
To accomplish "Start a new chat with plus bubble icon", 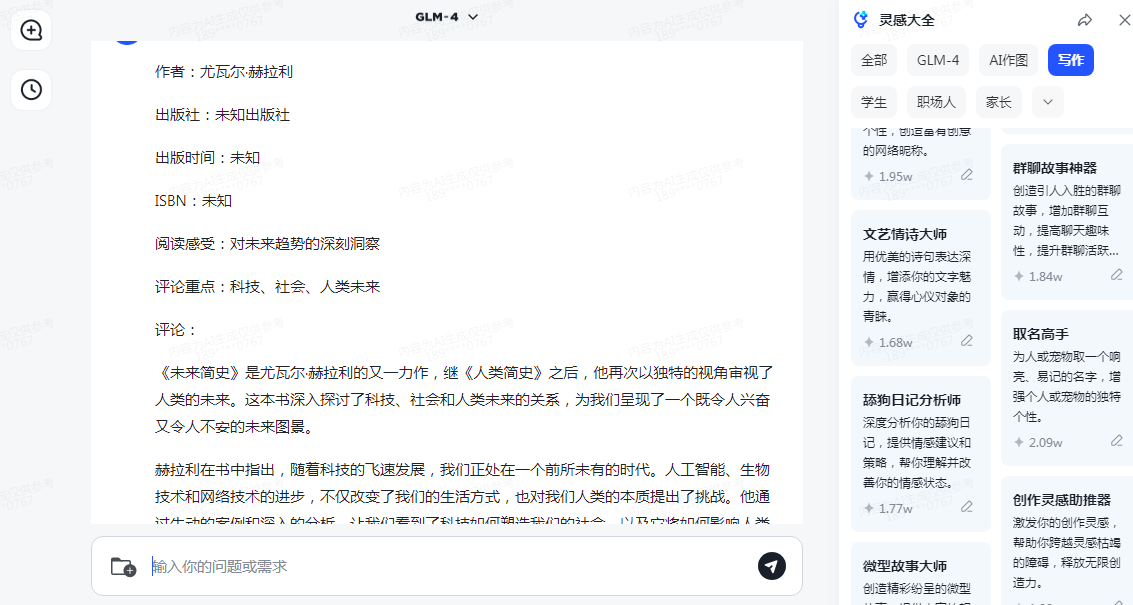I will [x=31, y=30].
